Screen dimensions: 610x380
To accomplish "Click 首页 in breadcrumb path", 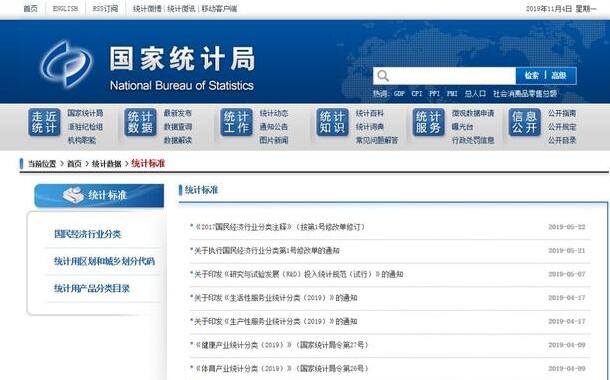I will tap(74, 164).
